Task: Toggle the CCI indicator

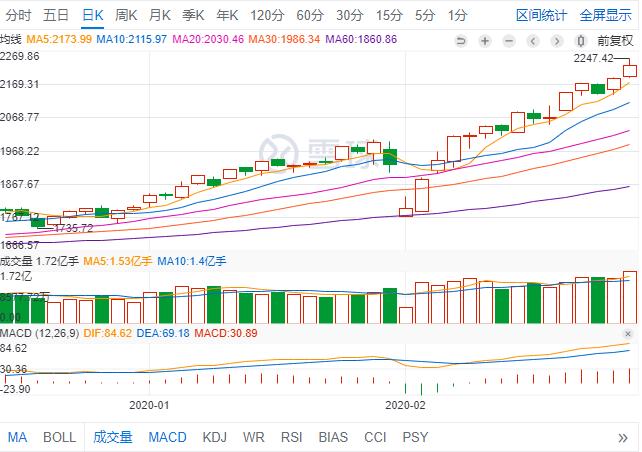Action: tap(375, 437)
